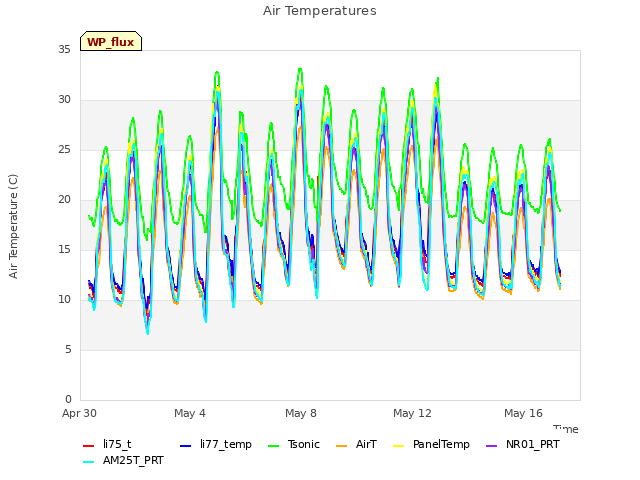This screenshot has width=640, height=480.
Task: Click the 0 y-axis tick label
Action: click(68, 399)
